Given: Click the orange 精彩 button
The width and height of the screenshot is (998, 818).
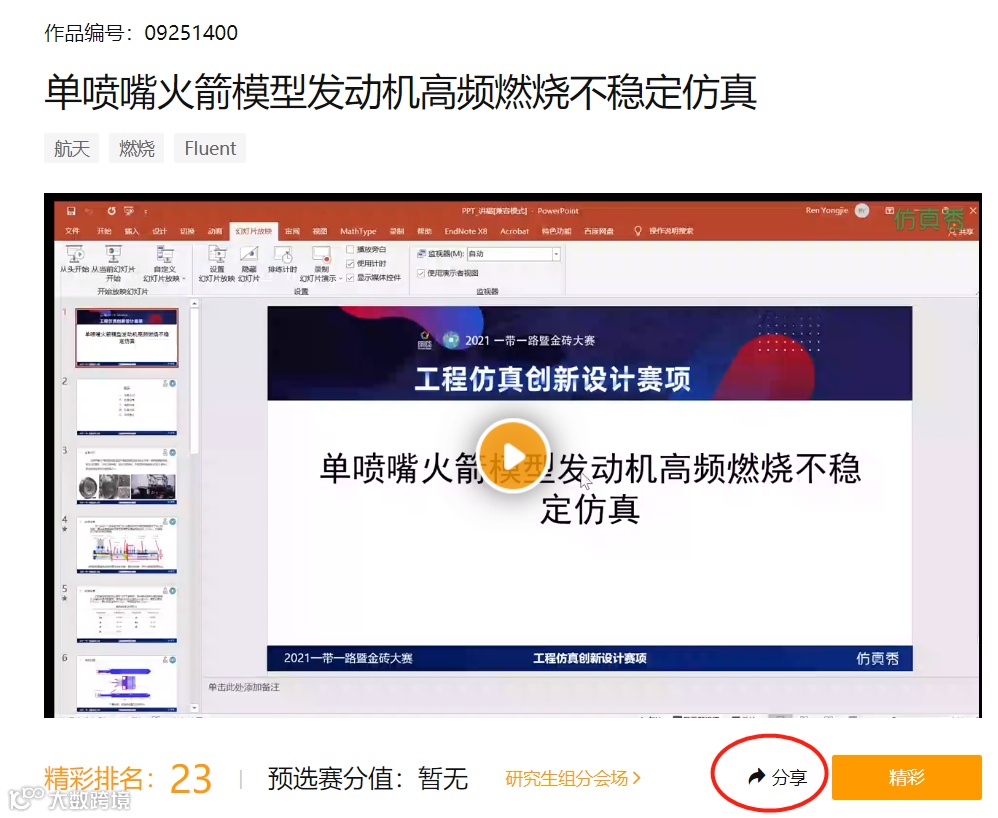Looking at the screenshot, I should tap(906, 777).
